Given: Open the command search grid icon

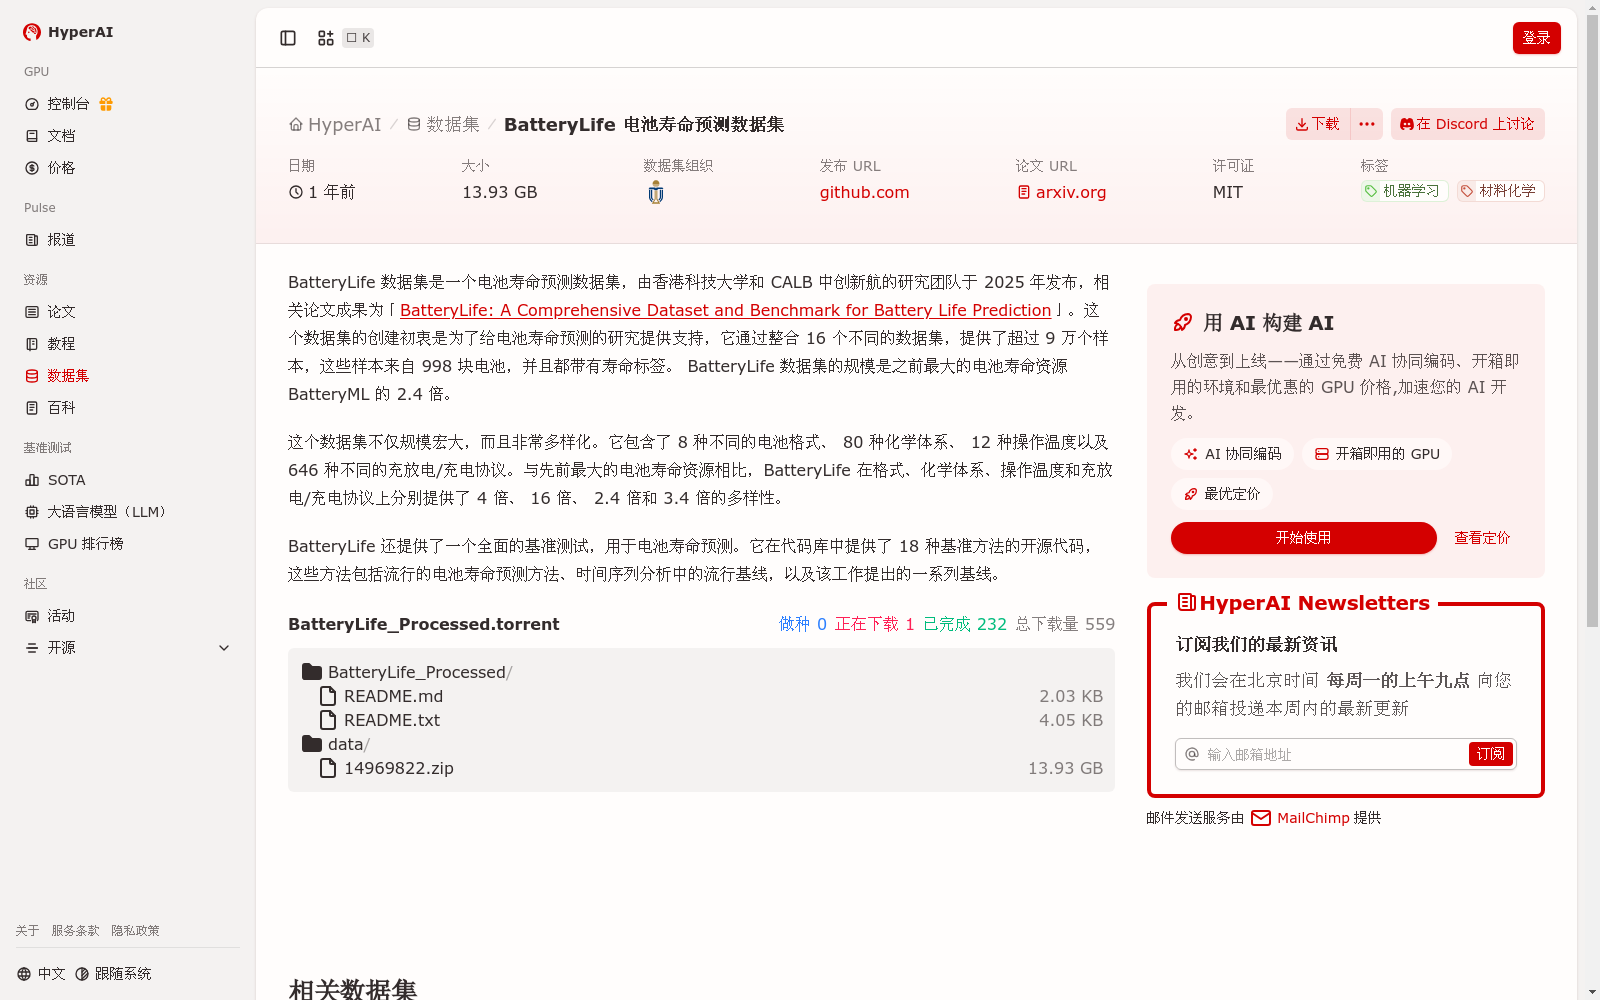Looking at the screenshot, I should (x=325, y=38).
